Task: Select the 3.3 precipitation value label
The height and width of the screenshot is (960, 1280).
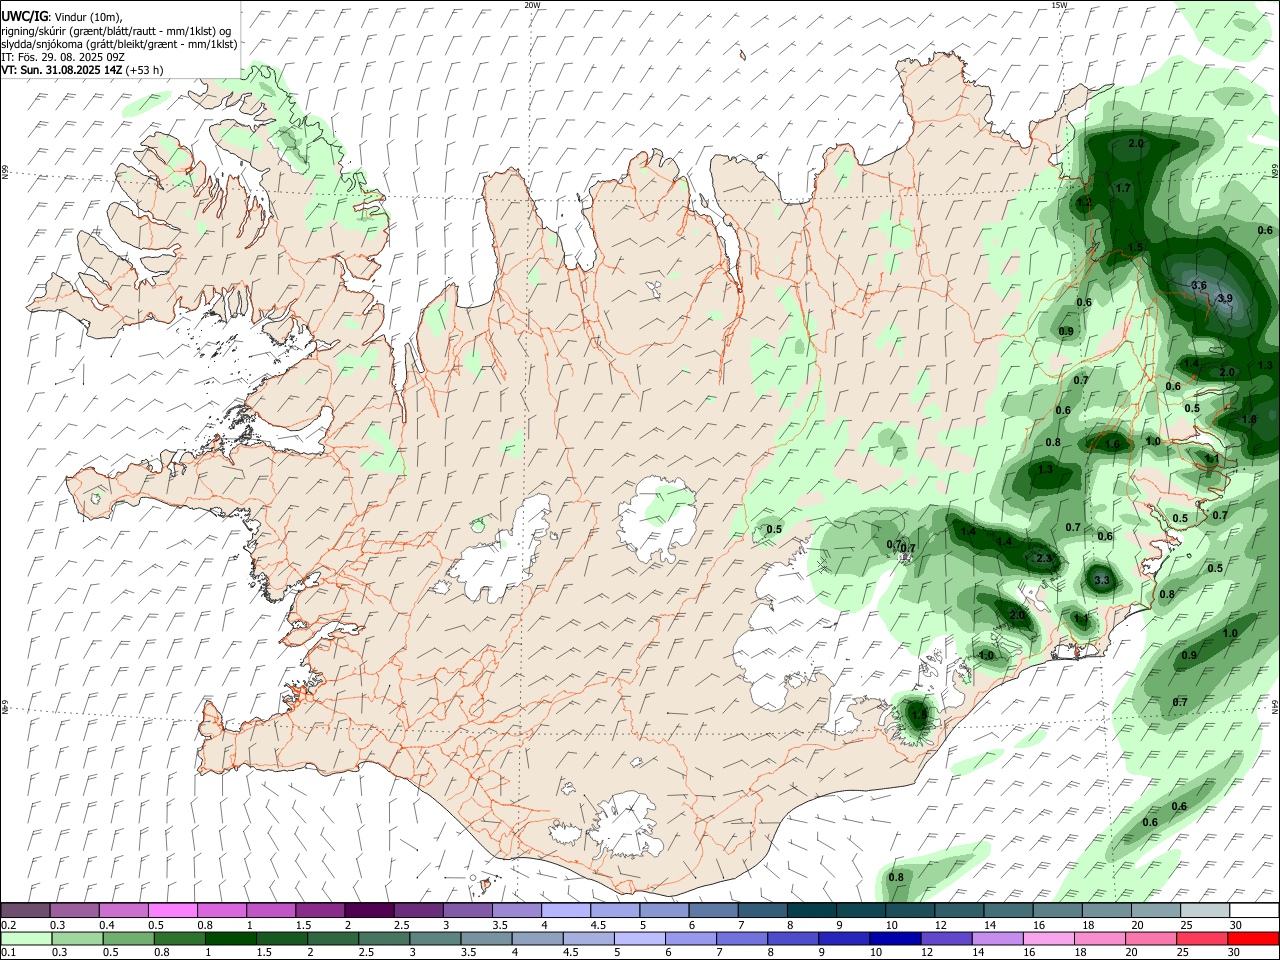Action: pos(1102,580)
